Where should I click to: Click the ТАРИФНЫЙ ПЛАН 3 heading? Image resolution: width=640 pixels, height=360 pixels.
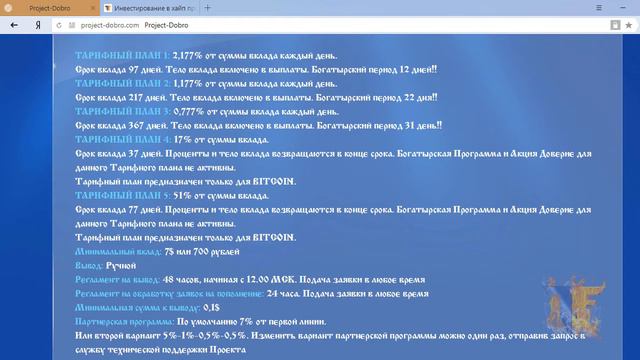point(122,111)
